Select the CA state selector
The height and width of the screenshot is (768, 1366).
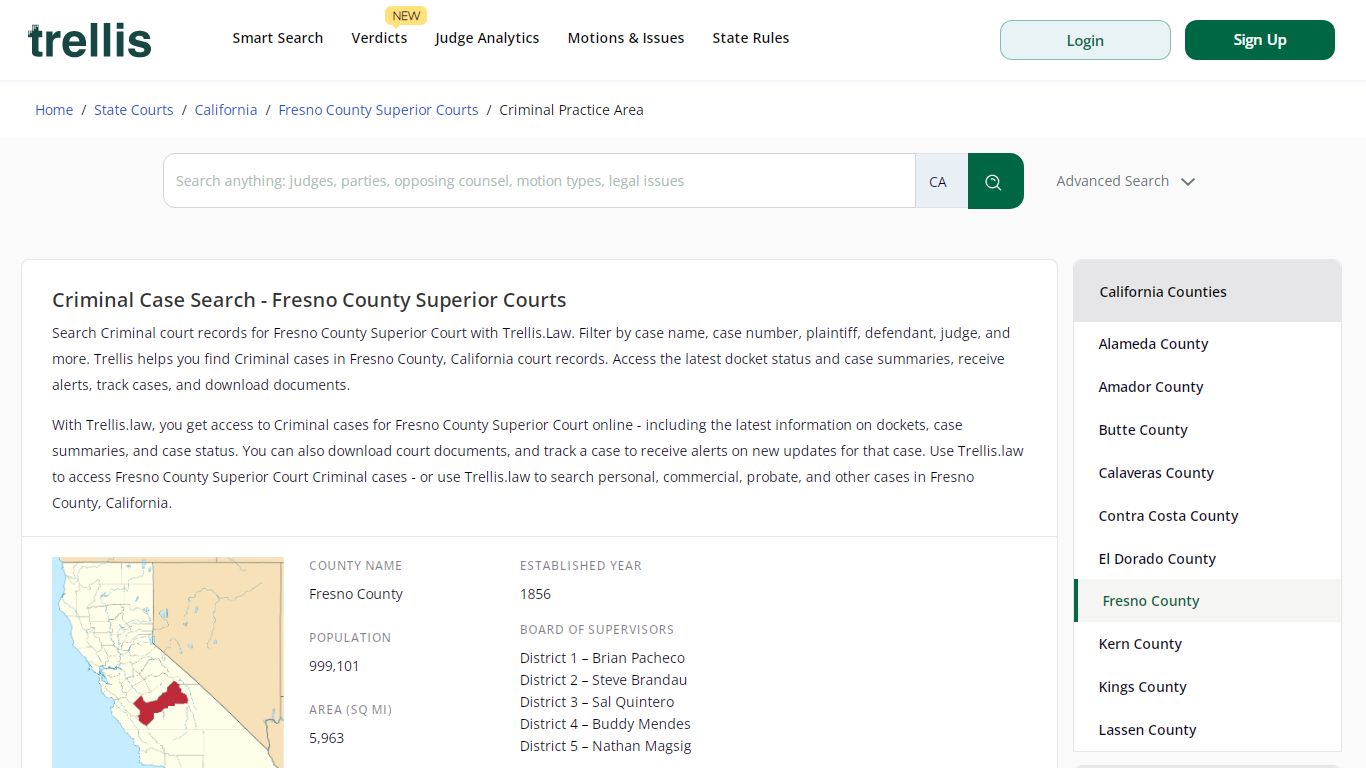point(941,181)
